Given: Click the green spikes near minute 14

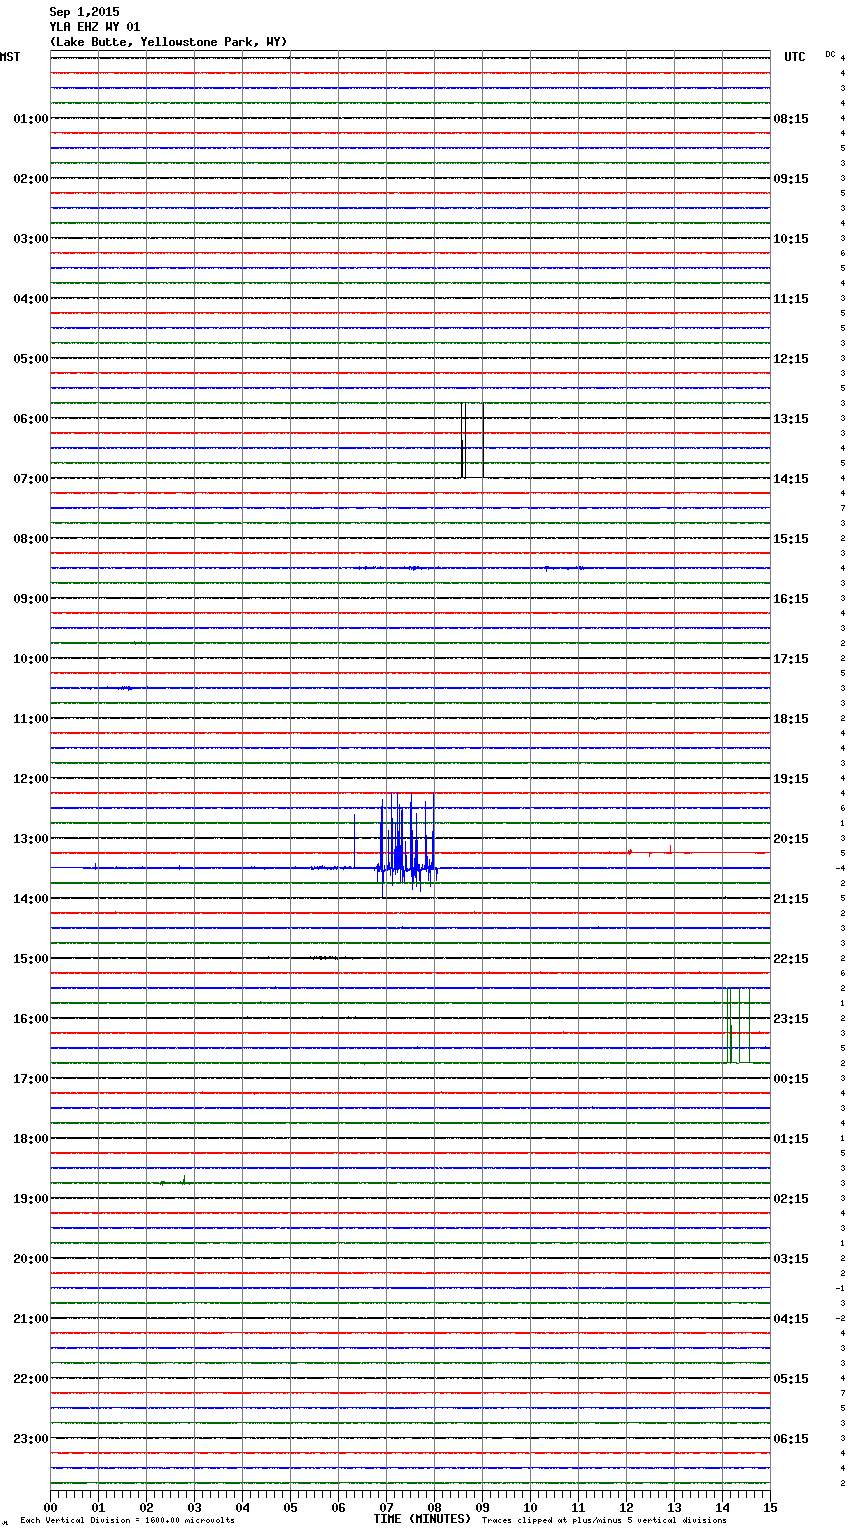Looking at the screenshot, I should [731, 1025].
